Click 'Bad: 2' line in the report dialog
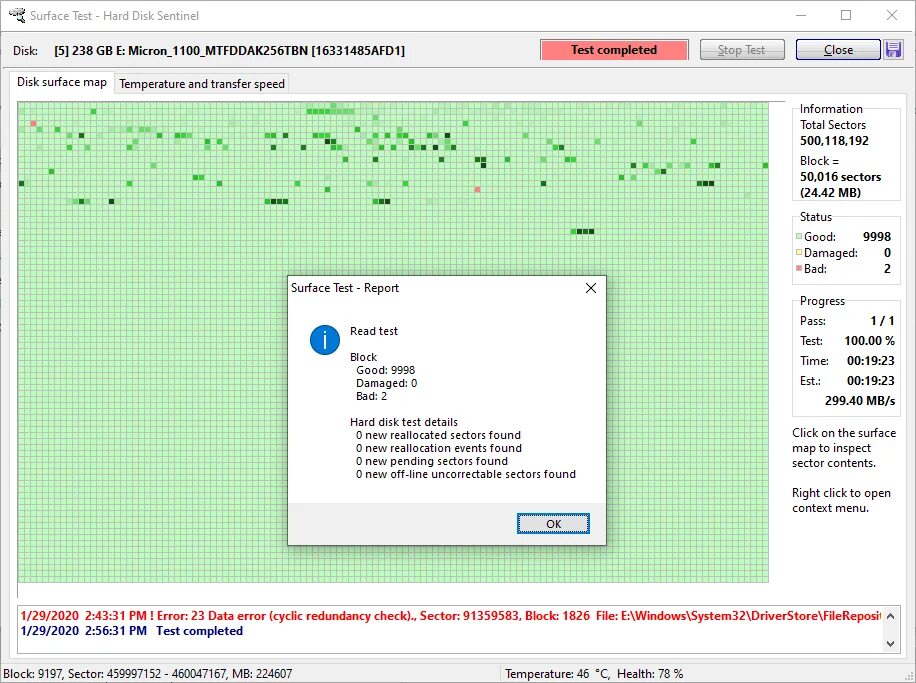Screen dimensions: 916x683 372,396
